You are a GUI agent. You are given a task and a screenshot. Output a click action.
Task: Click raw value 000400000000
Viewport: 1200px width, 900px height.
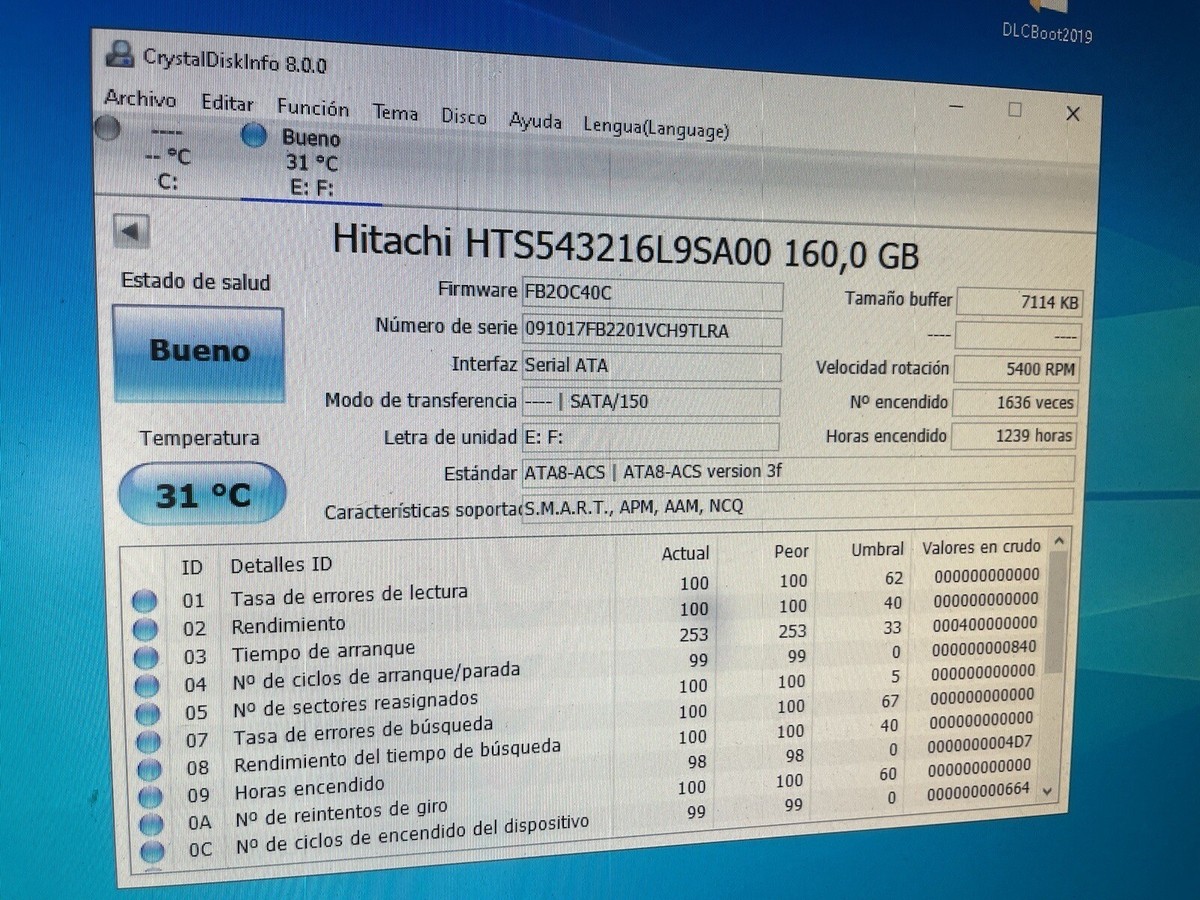[x=984, y=623]
